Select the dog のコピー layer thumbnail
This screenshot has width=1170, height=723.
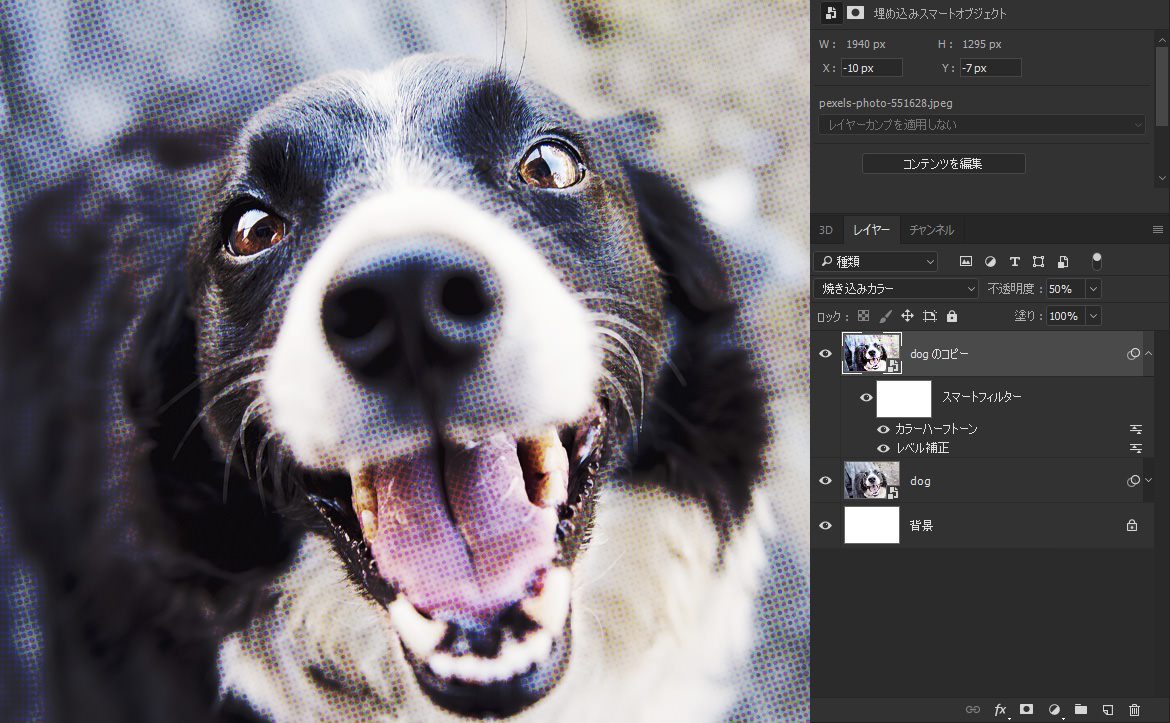coord(872,353)
